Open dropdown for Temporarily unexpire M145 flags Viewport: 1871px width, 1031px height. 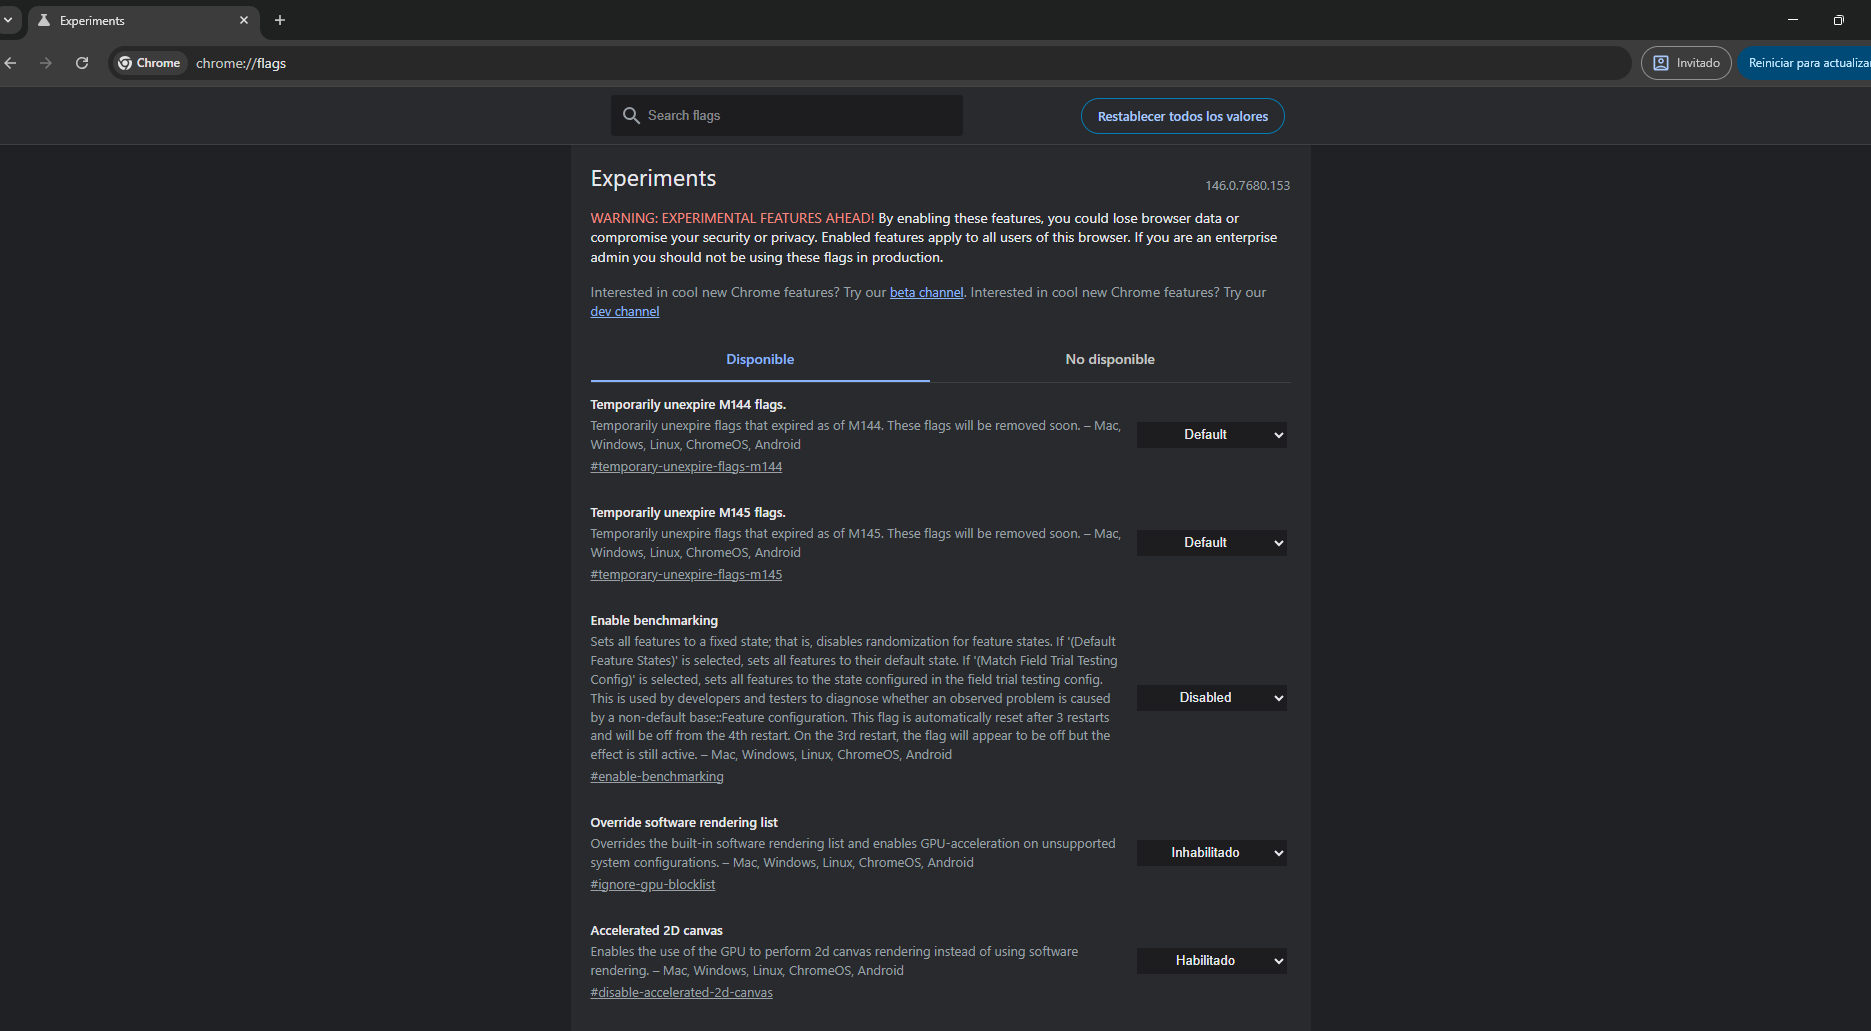coord(1211,543)
